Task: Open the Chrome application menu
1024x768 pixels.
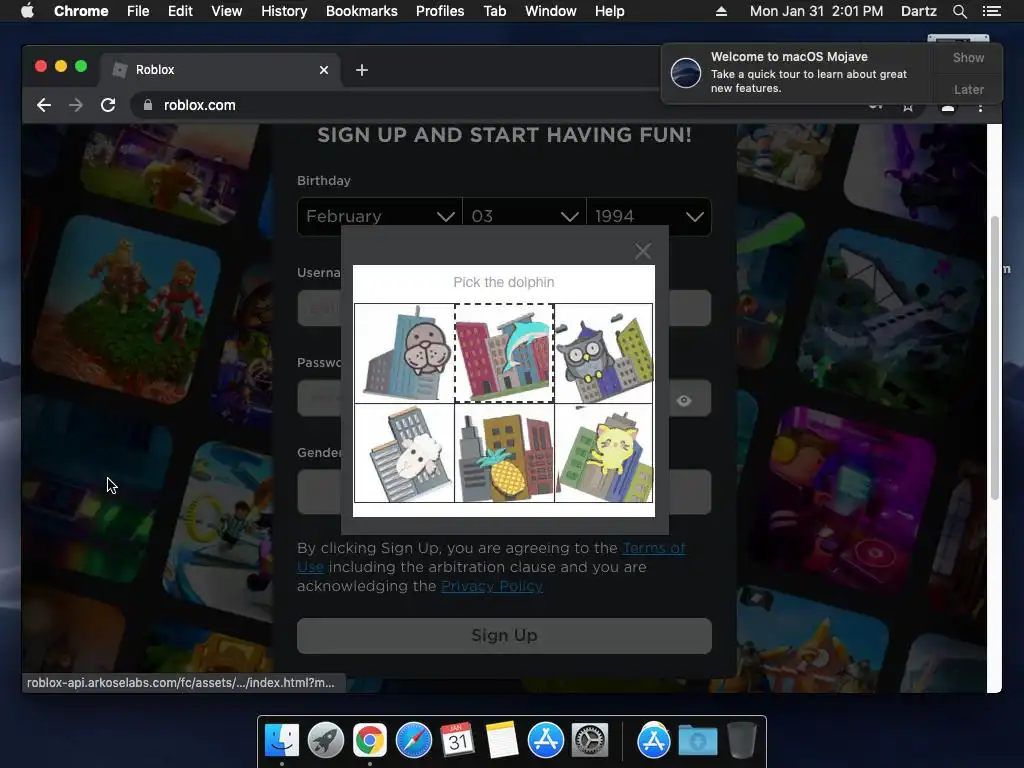Action: tap(81, 11)
